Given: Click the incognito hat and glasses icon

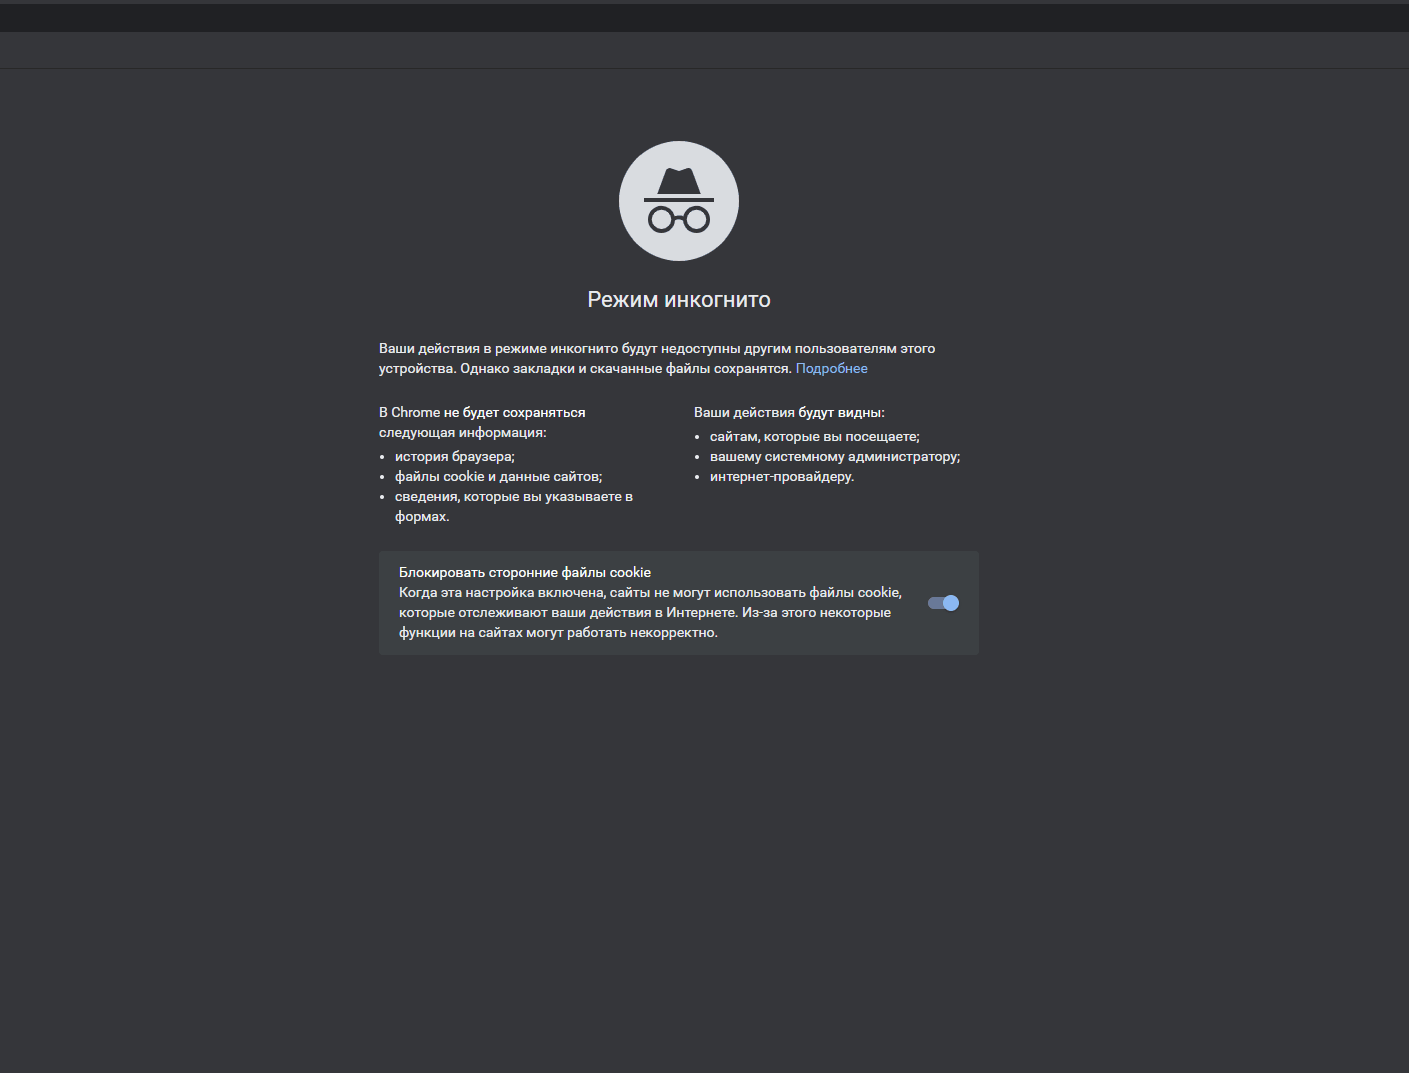Looking at the screenshot, I should click(x=679, y=201).
